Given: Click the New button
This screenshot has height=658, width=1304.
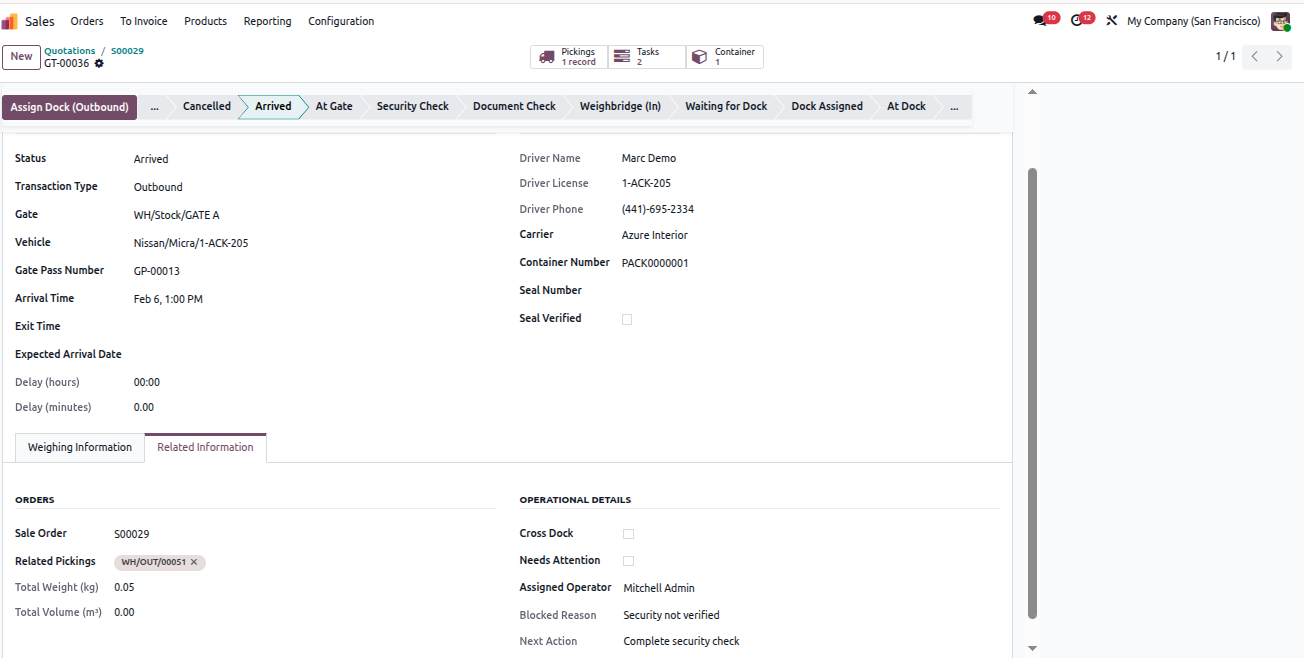Looking at the screenshot, I should pyautogui.click(x=22, y=57).
